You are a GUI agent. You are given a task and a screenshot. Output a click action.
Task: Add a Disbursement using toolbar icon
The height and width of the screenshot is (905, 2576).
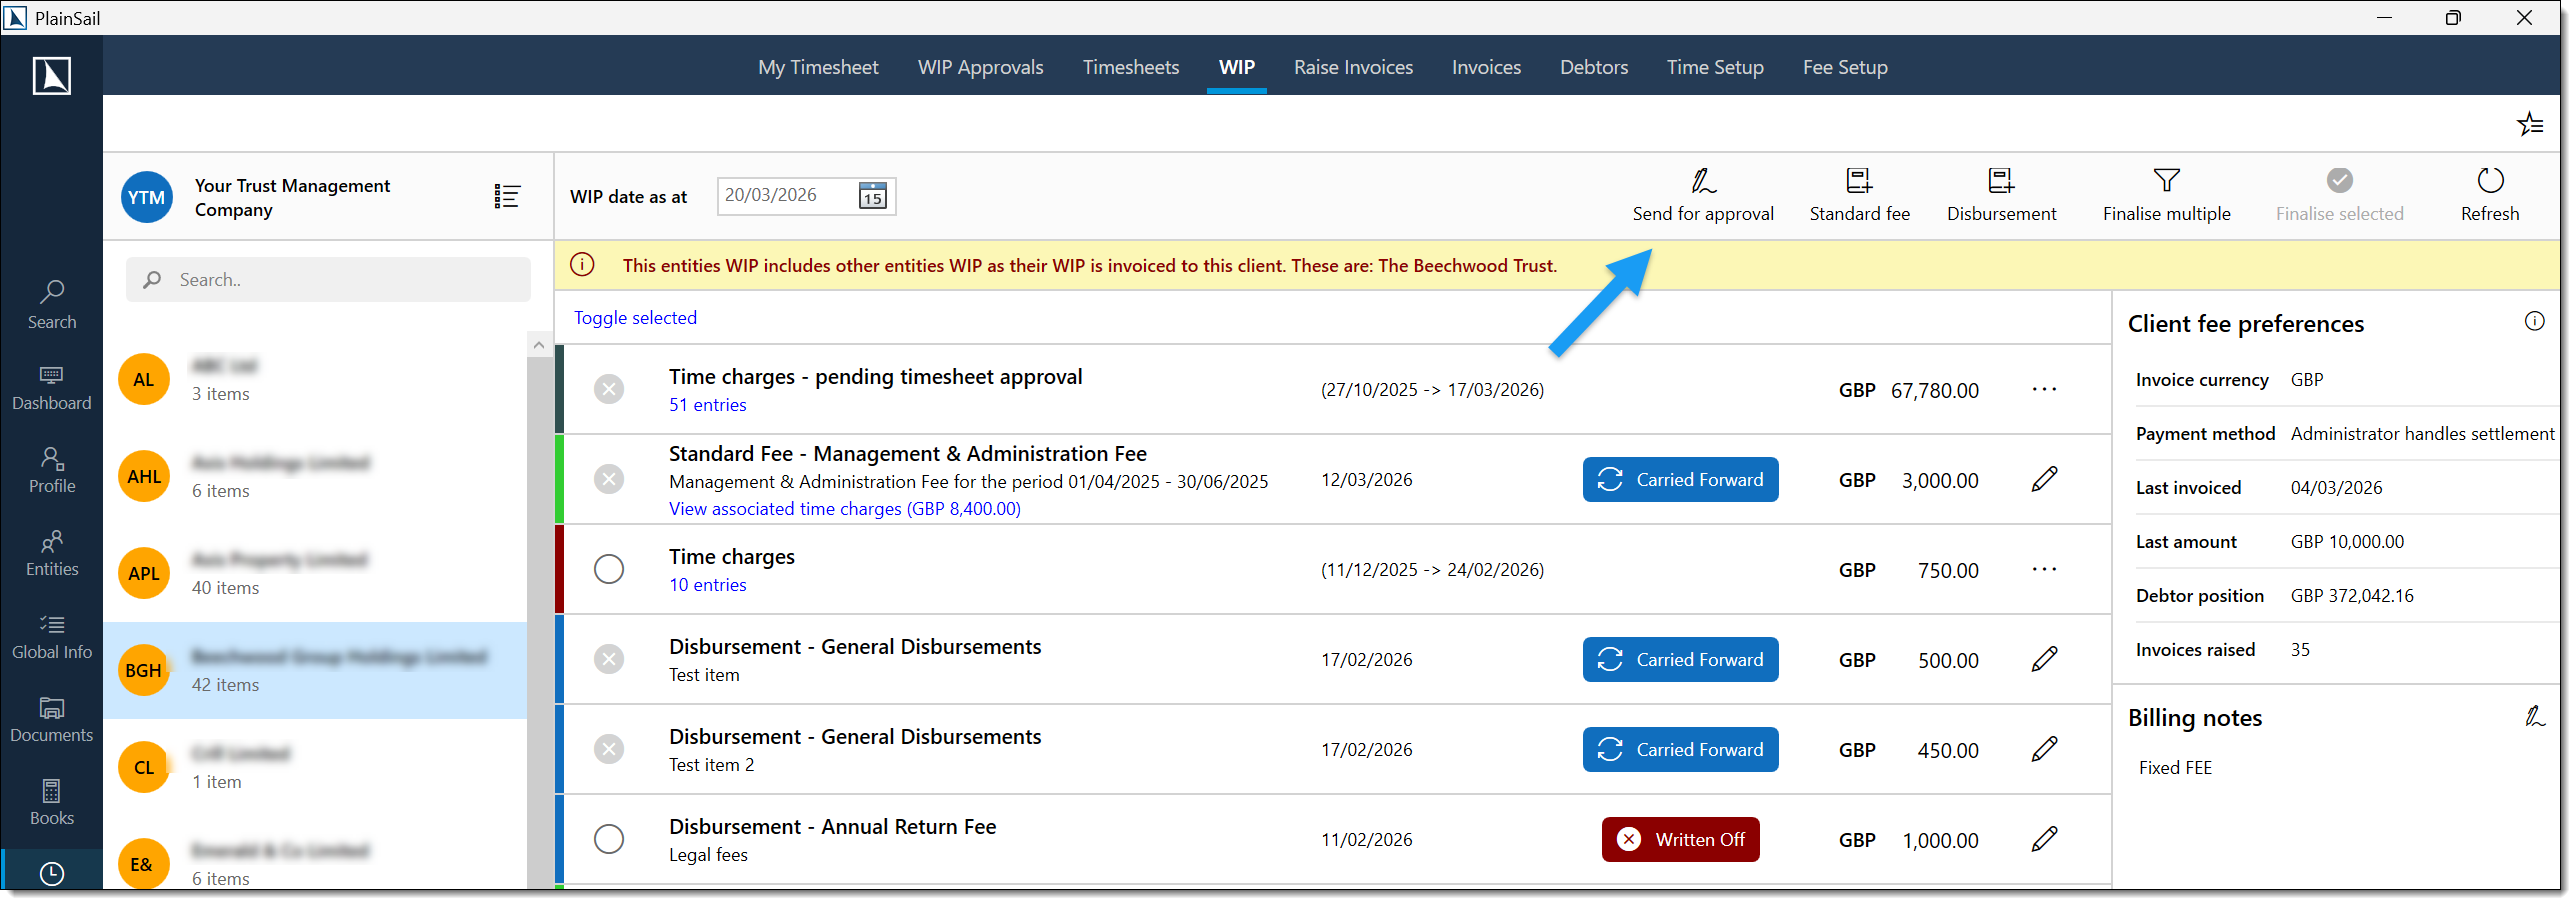click(2000, 181)
